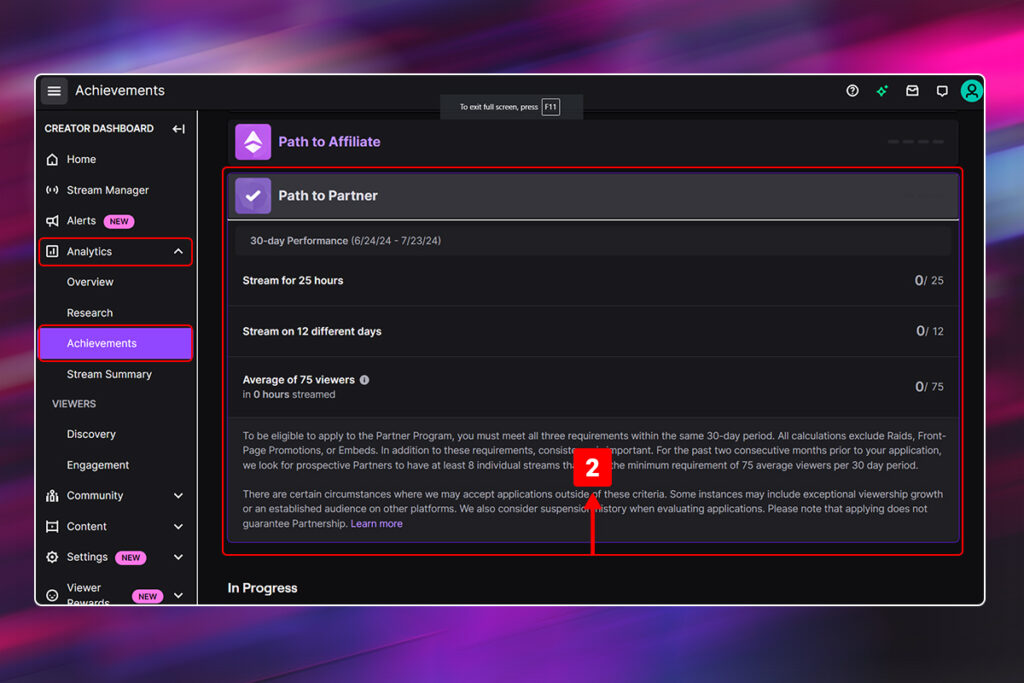1024x683 pixels.
Task: Click the Stream on 12 different days row
Action: coord(593,332)
